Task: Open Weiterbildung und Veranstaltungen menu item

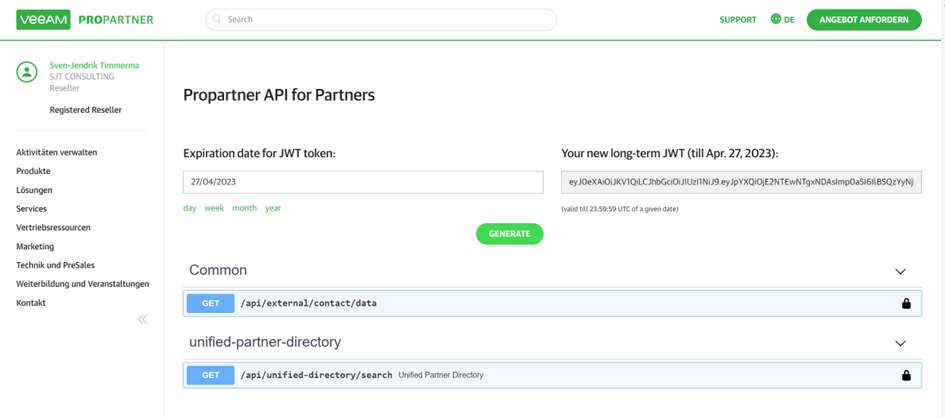Action: (83, 284)
